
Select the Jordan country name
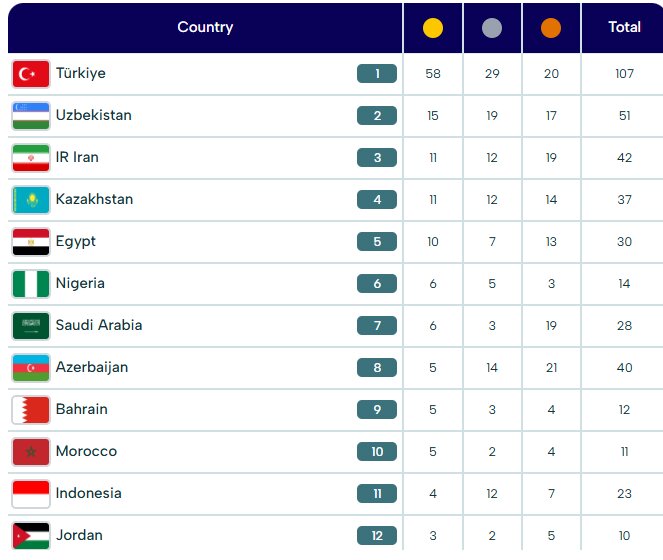click(78, 535)
